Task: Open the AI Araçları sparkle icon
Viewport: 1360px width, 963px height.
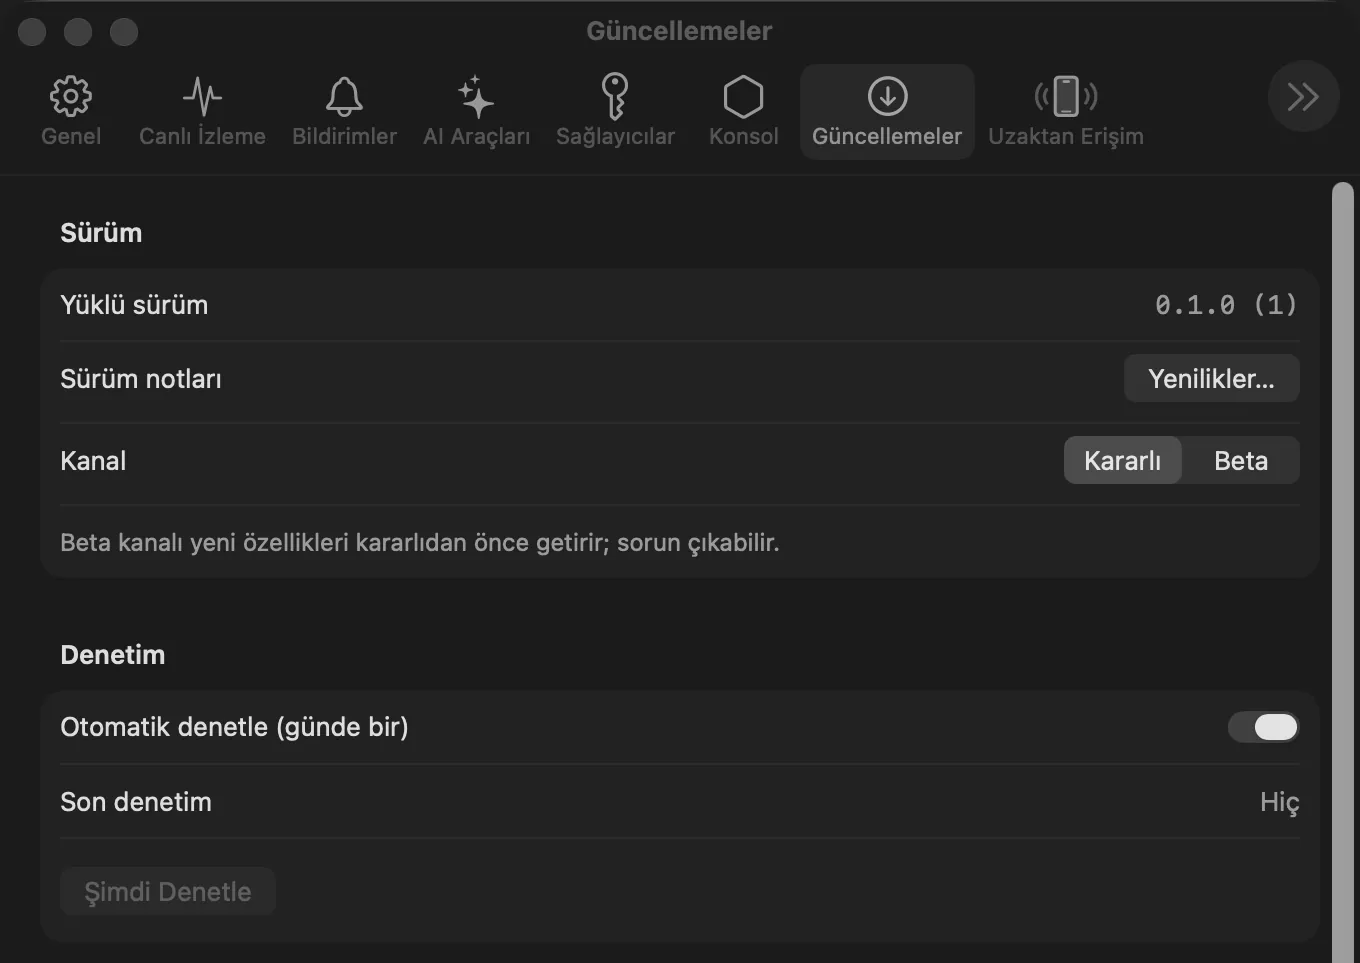Action: (x=476, y=97)
